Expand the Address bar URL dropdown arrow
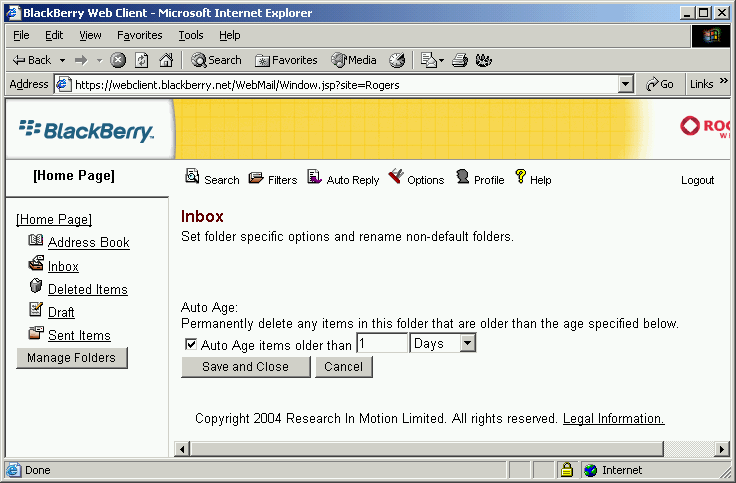 click(625, 84)
